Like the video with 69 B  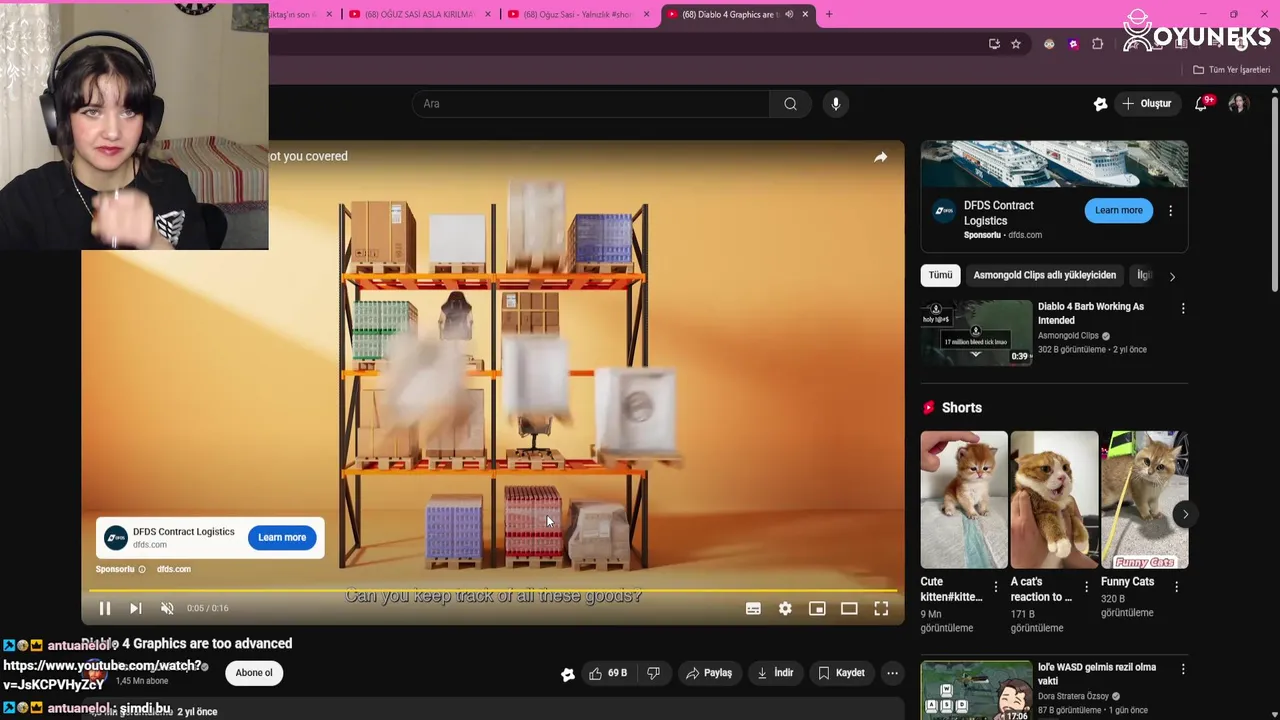pyautogui.click(x=608, y=673)
